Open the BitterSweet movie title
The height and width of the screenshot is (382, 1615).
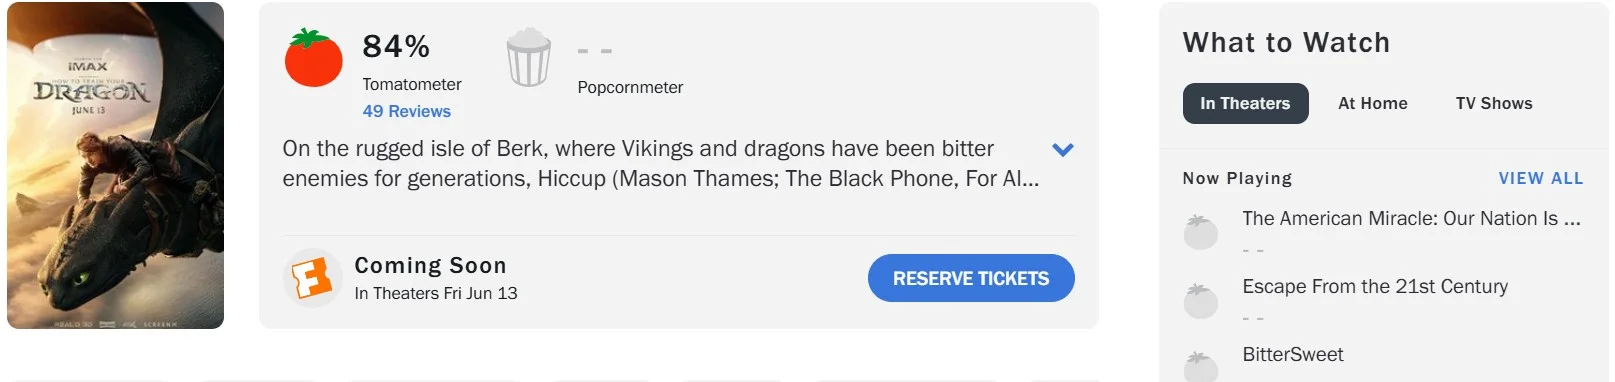(x=1292, y=354)
